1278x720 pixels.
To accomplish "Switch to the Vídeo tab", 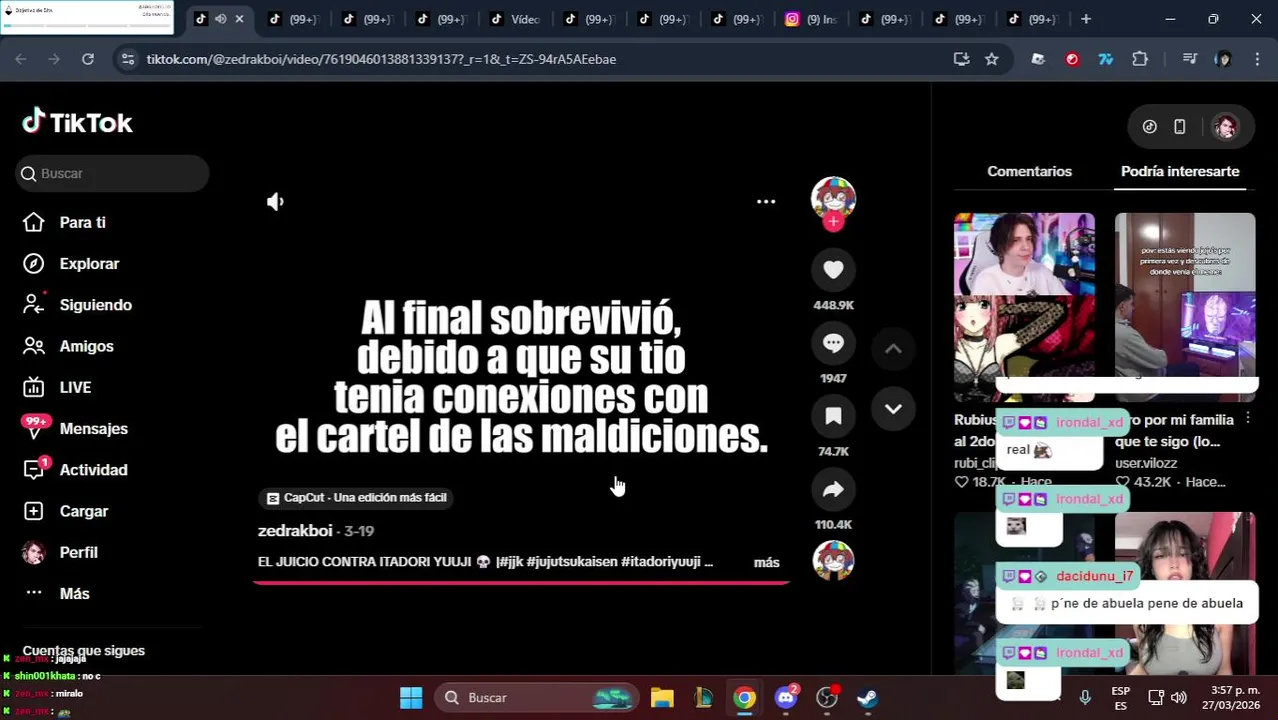I will click(x=516, y=19).
